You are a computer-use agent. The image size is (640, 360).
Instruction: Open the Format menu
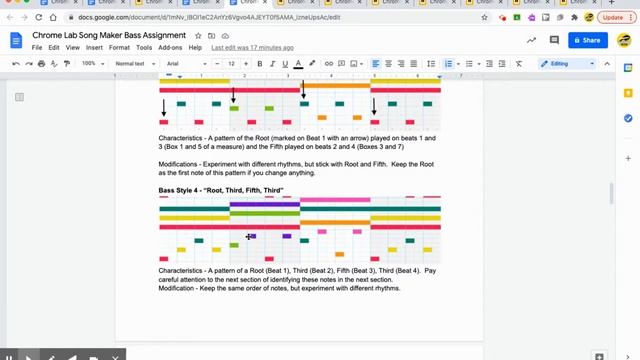(119, 48)
